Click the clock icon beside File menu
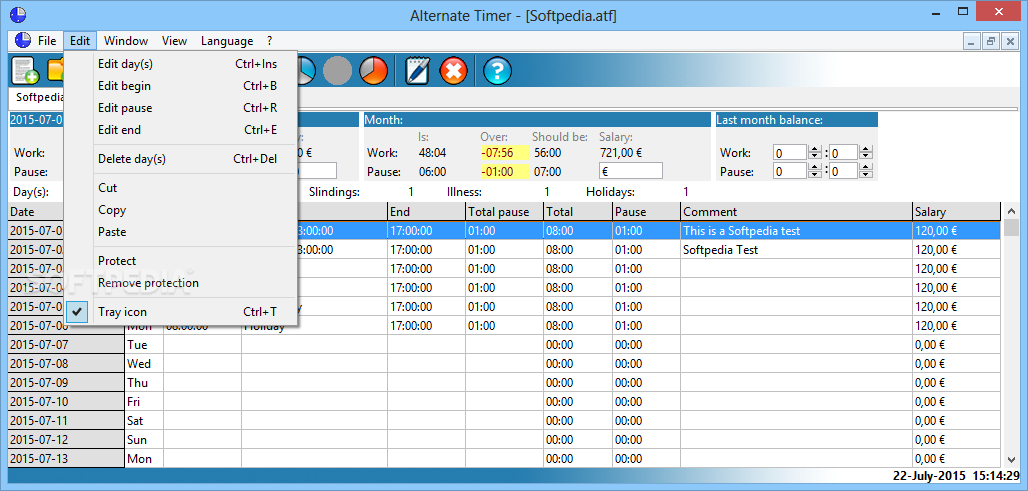This screenshot has height=491, width=1028. [x=22, y=41]
